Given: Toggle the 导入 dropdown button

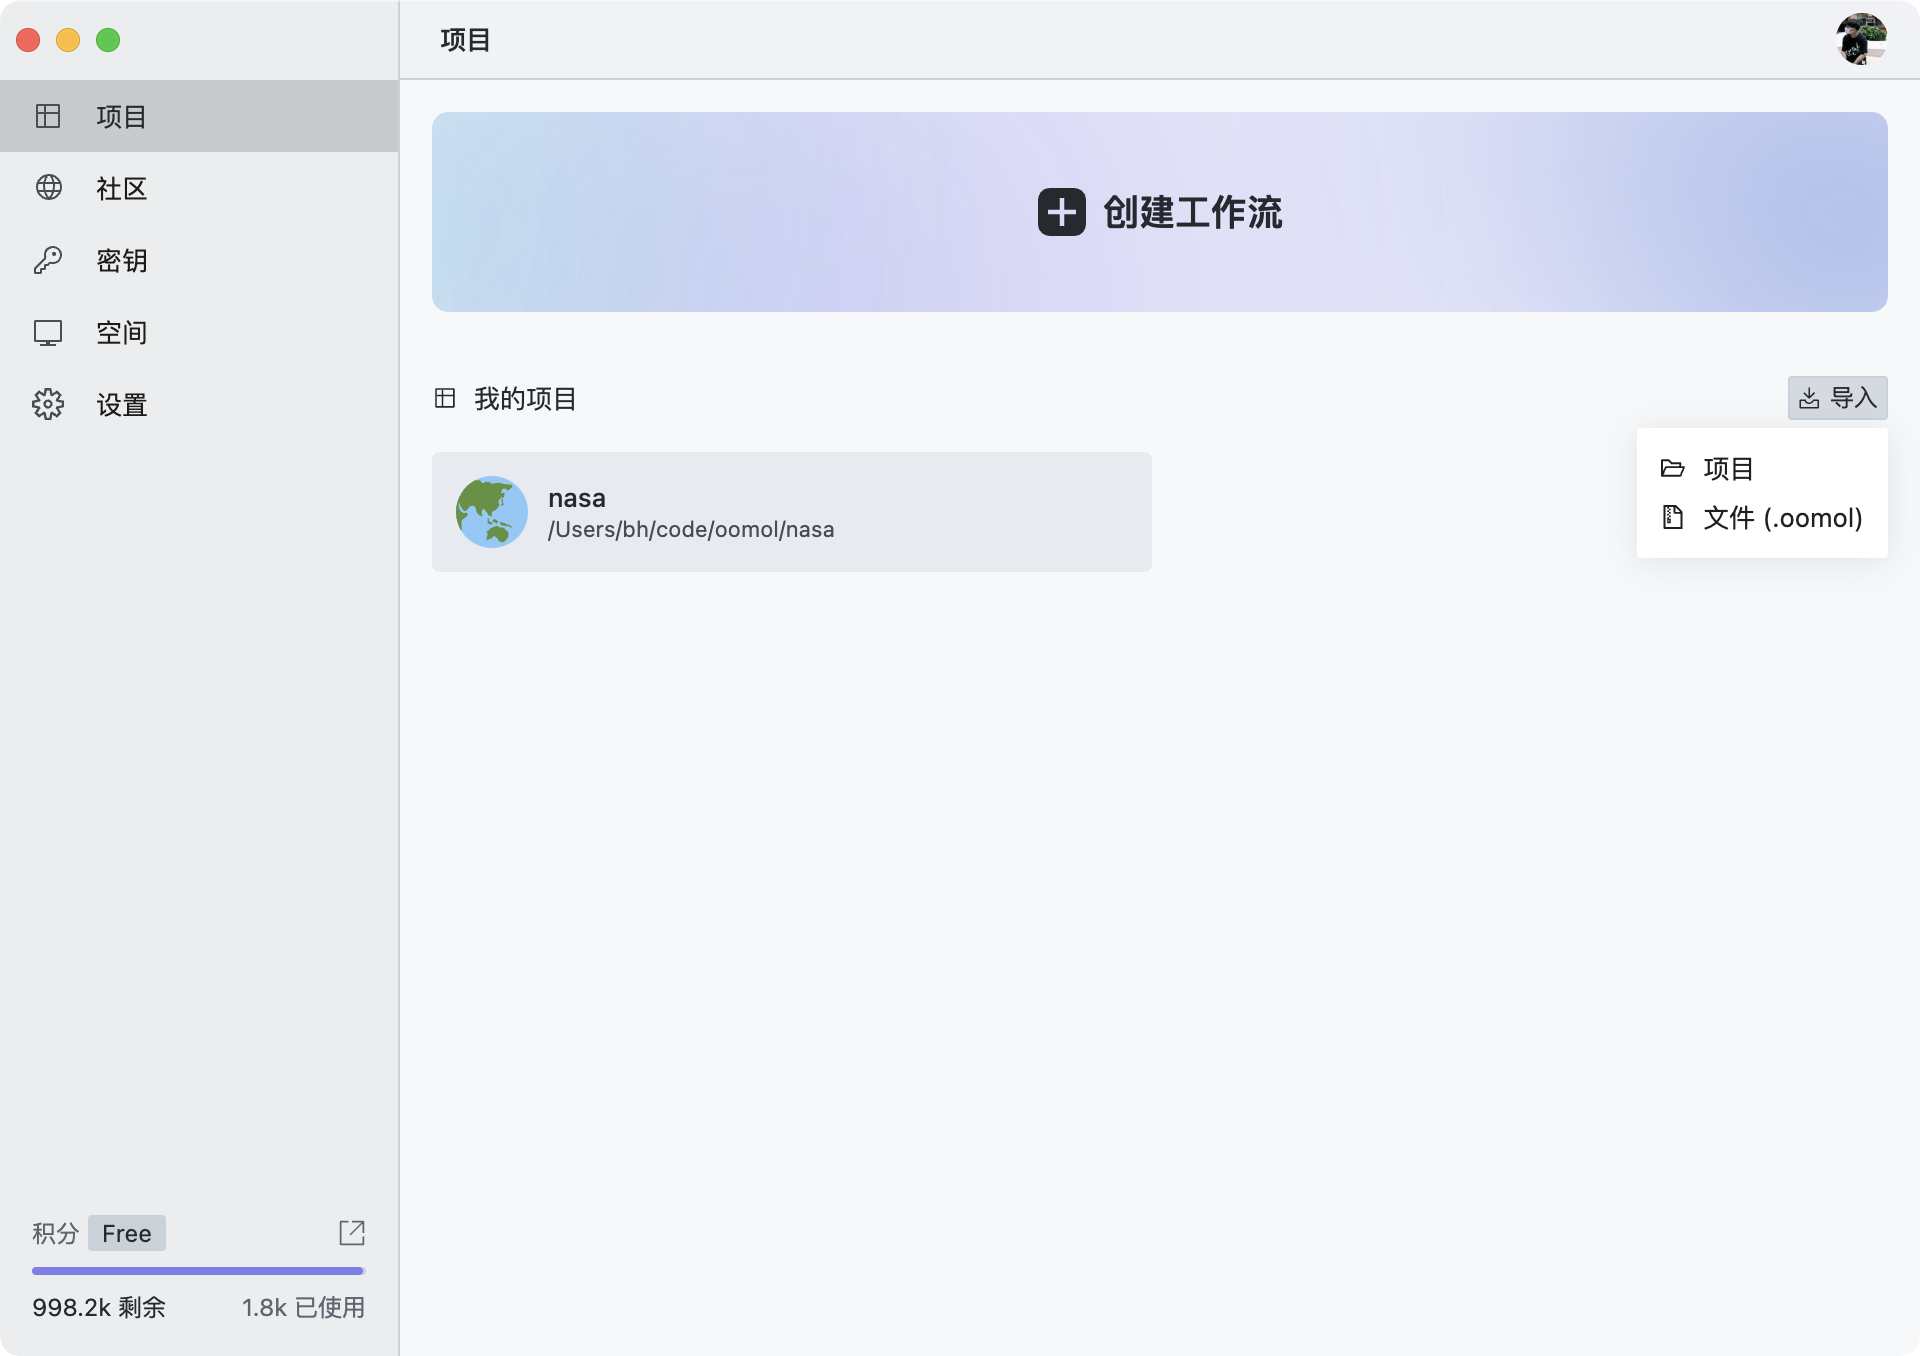Looking at the screenshot, I should (x=1837, y=398).
